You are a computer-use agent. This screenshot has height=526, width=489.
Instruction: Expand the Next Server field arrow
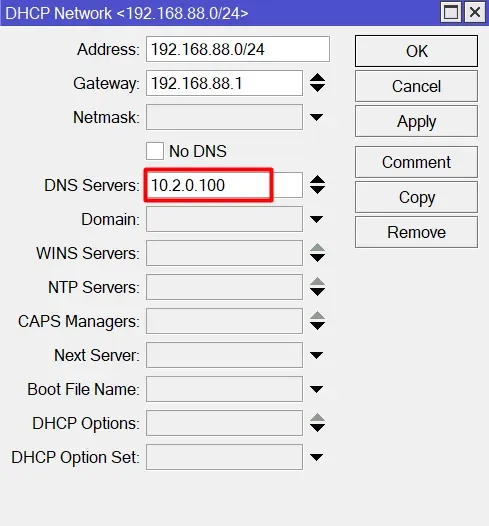point(317,355)
